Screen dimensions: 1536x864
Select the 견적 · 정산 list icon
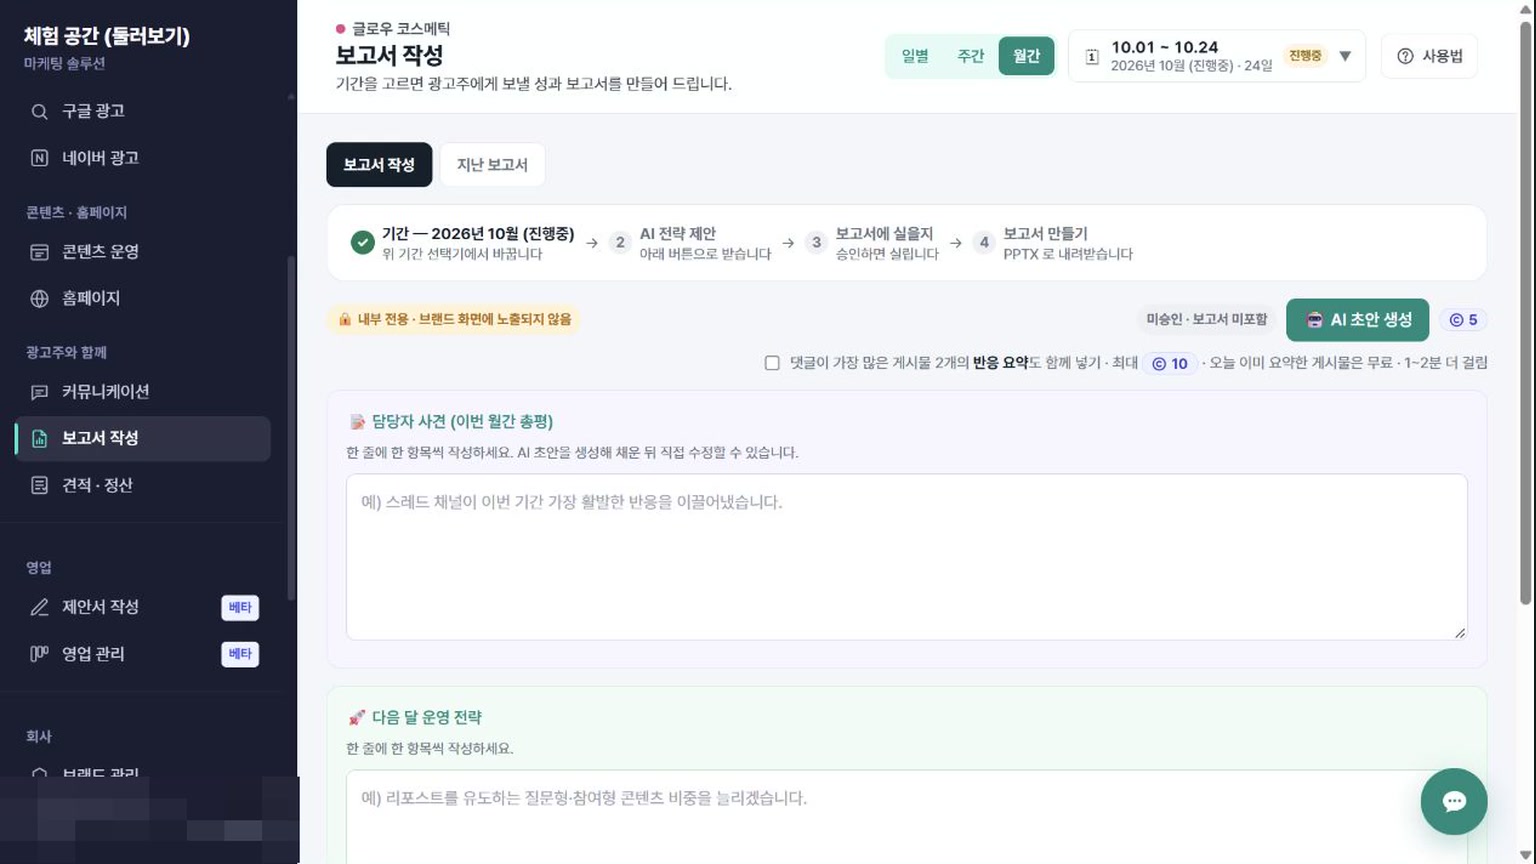tap(39, 485)
